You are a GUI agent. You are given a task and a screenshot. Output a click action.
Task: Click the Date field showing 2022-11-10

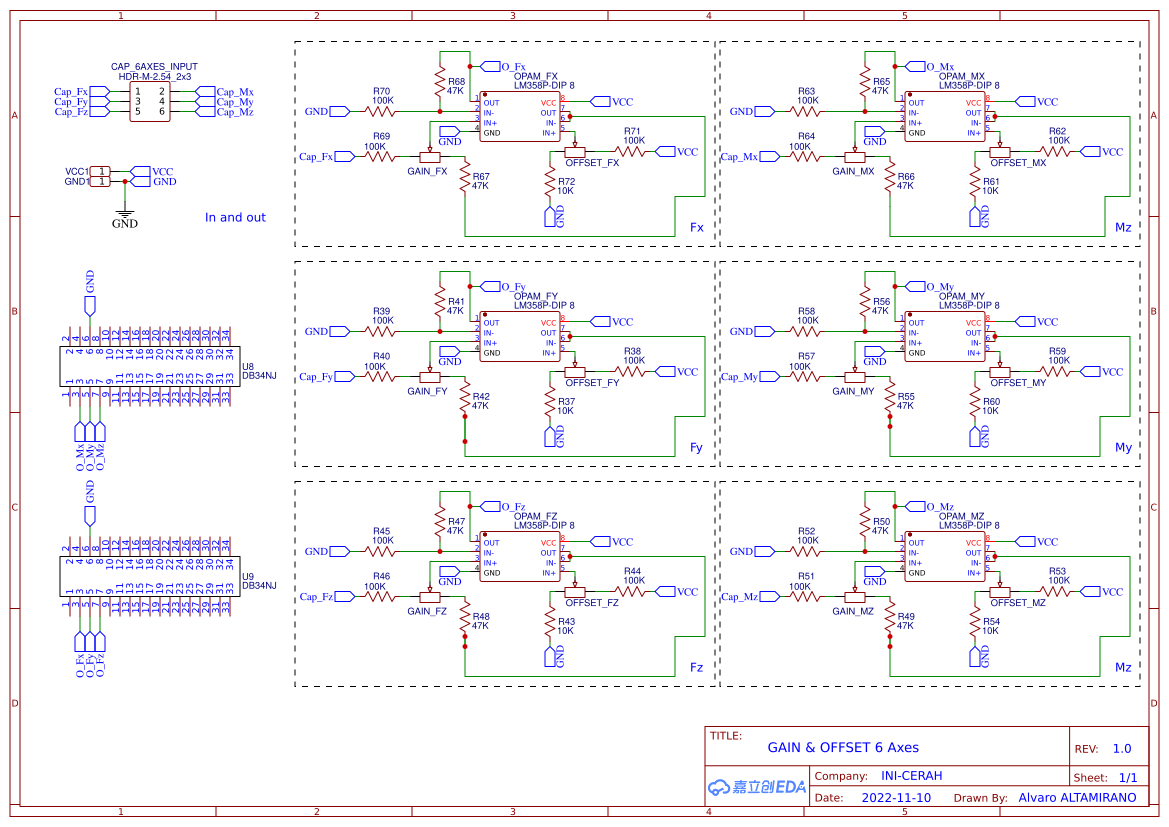[895, 797]
